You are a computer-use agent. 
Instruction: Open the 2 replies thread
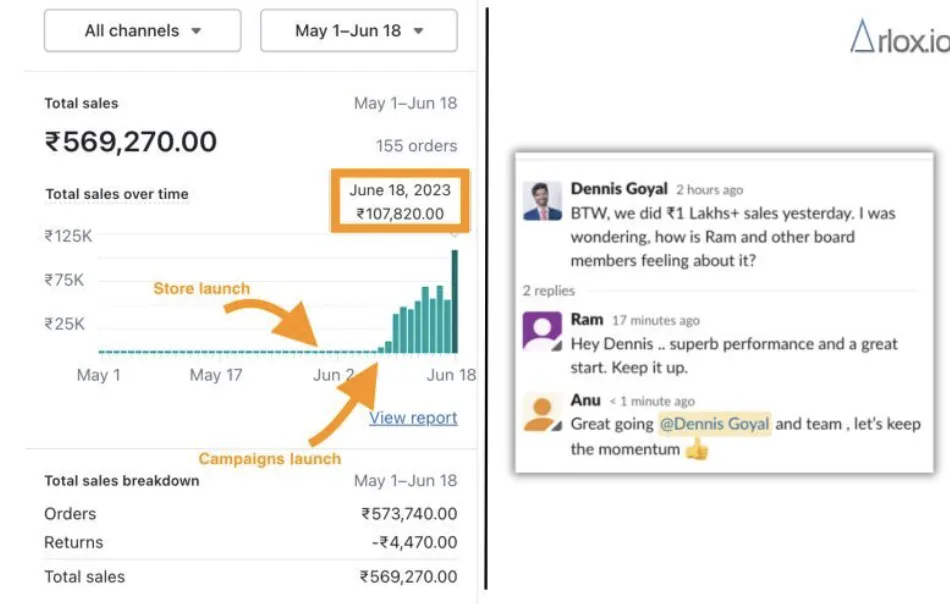tap(549, 291)
